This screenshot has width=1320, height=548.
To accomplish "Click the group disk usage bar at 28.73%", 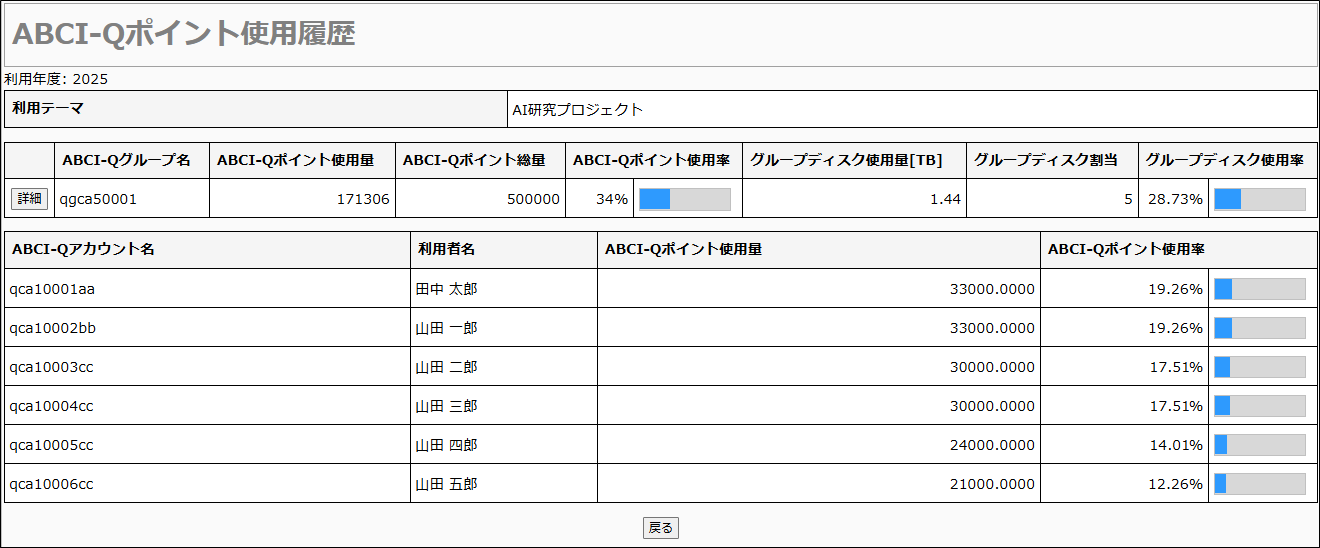I will (x=1259, y=199).
